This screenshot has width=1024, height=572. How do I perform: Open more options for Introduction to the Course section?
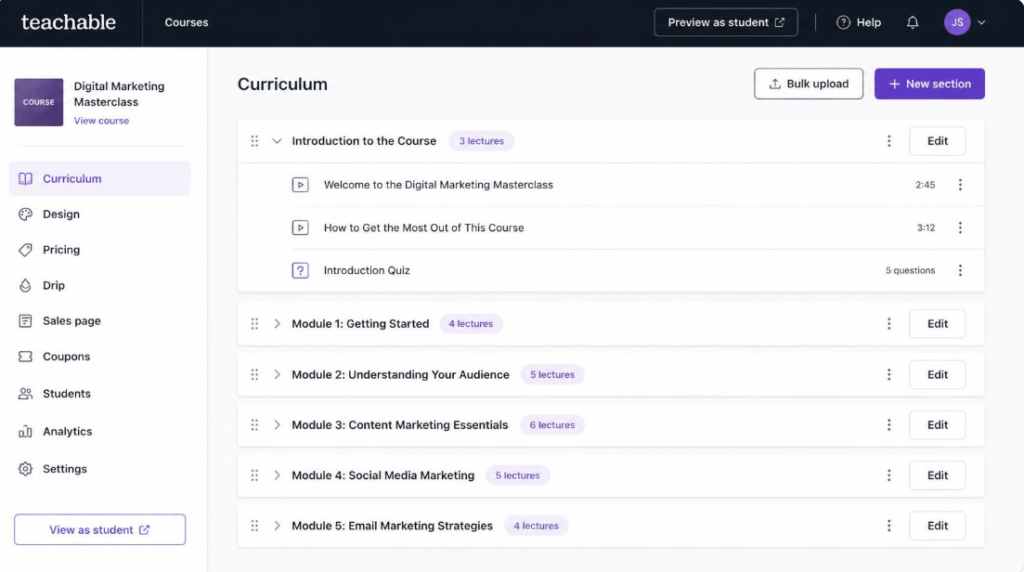coord(889,141)
